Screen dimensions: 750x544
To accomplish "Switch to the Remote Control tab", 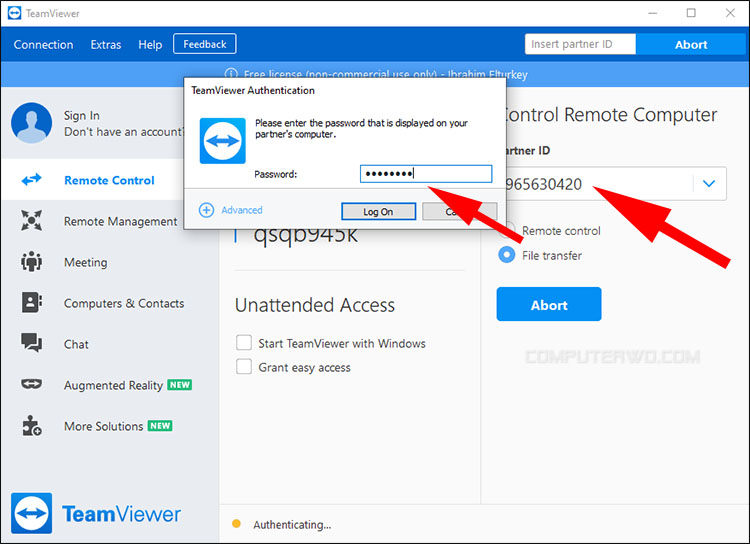I will pos(110,180).
